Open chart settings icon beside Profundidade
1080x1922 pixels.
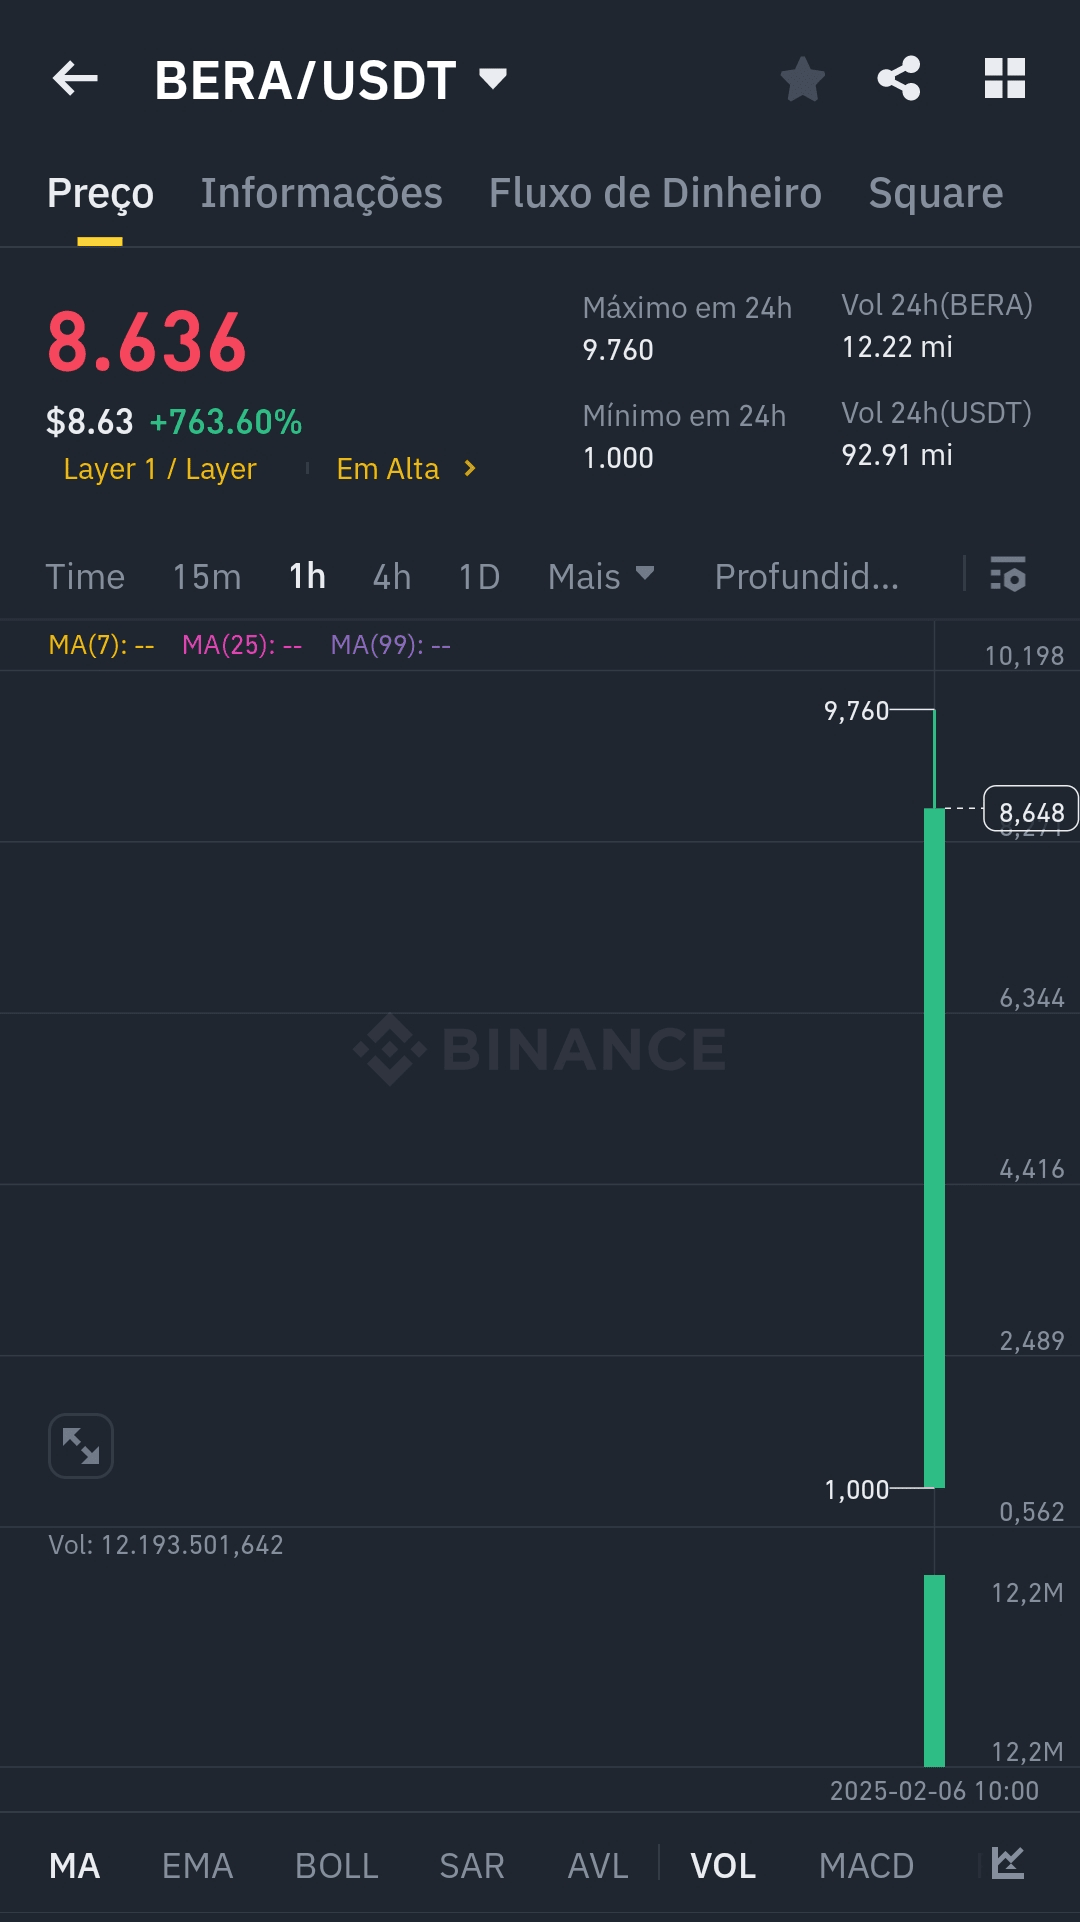click(1008, 575)
